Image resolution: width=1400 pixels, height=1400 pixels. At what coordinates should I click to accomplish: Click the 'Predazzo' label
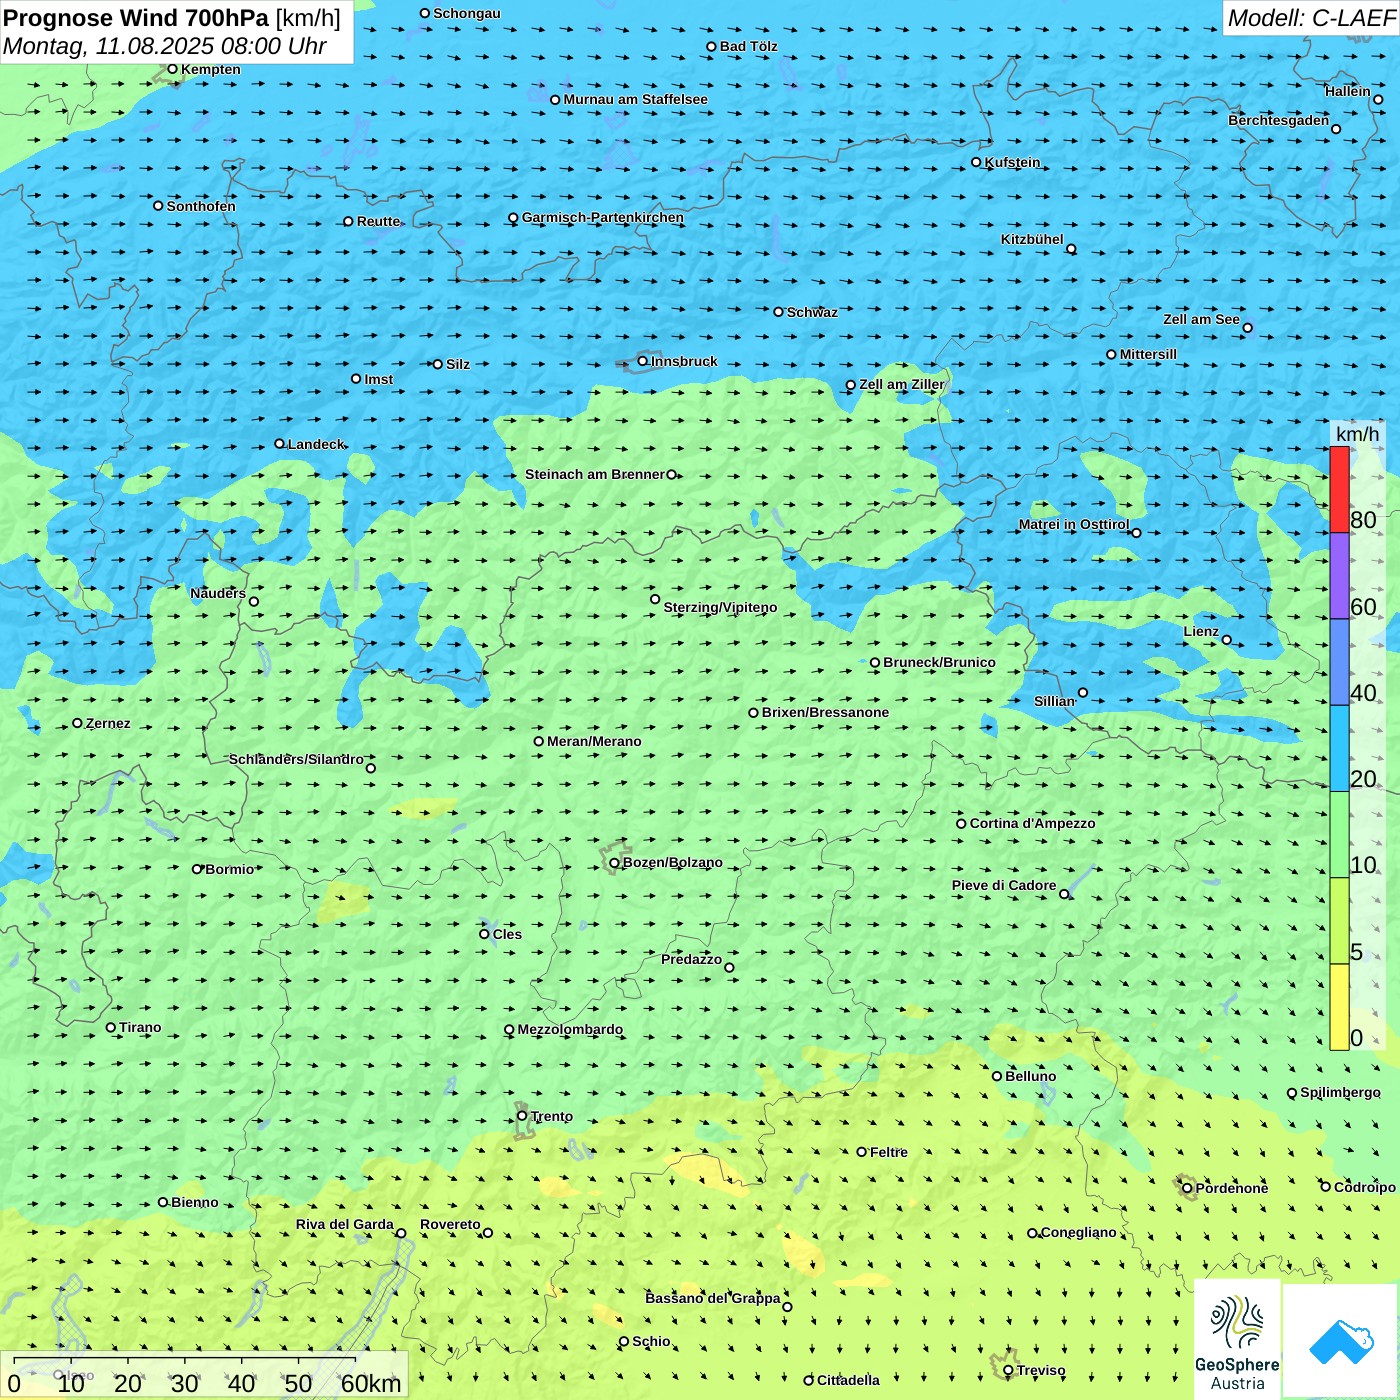(691, 959)
